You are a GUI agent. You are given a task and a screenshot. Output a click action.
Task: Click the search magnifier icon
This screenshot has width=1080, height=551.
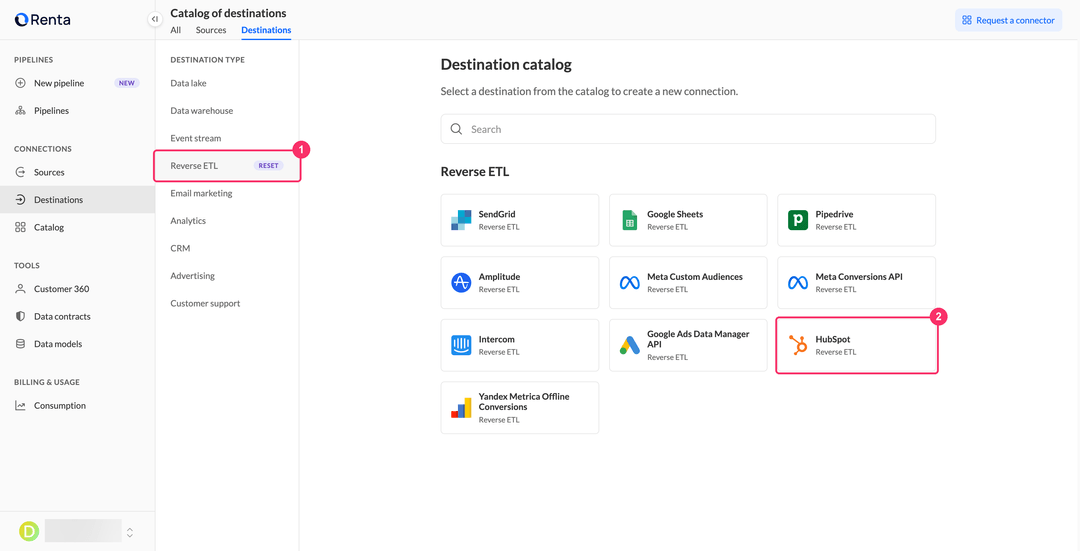coord(456,129)
